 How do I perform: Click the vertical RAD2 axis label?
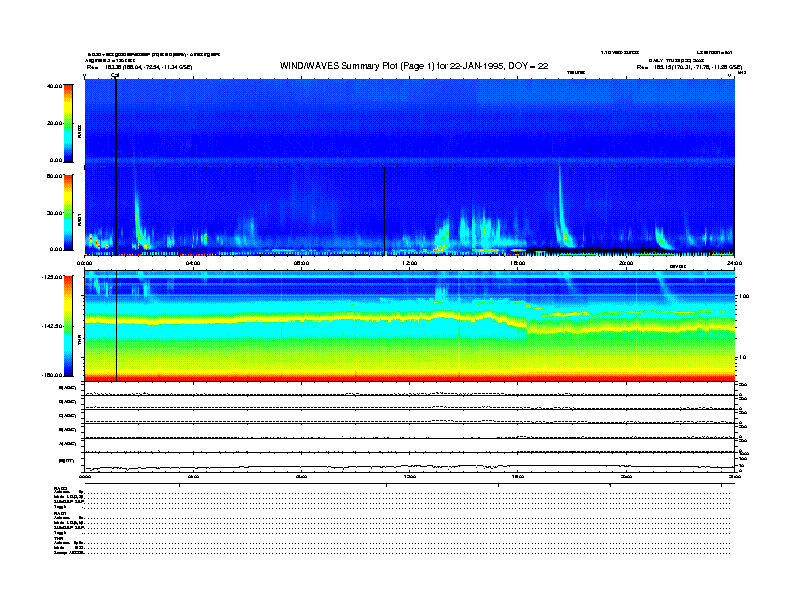80,132
